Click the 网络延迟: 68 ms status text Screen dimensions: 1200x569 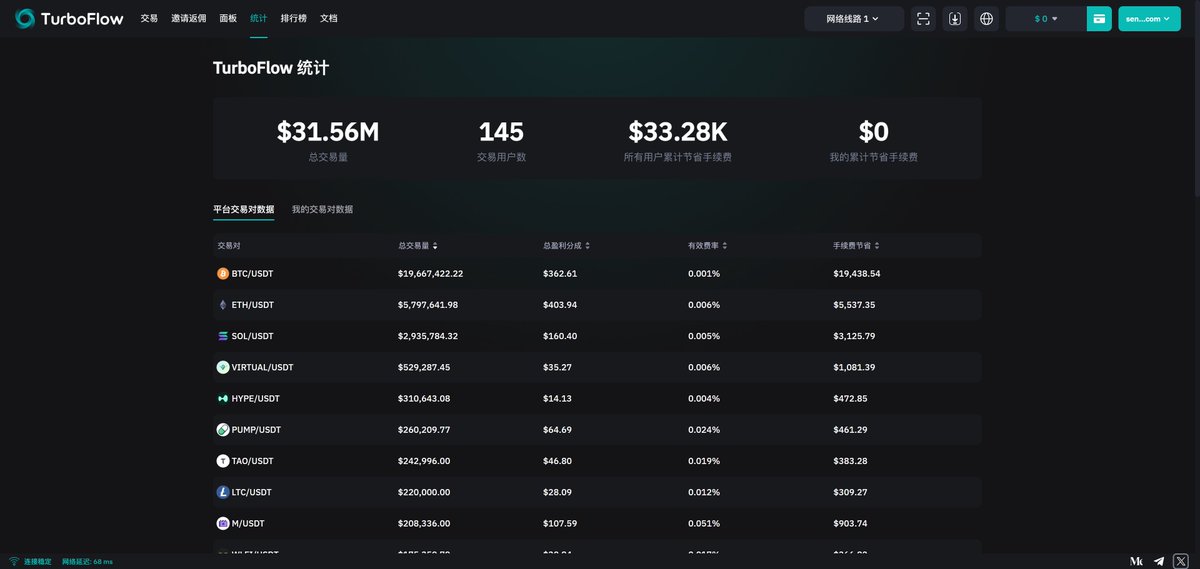(x=87, y=562)
